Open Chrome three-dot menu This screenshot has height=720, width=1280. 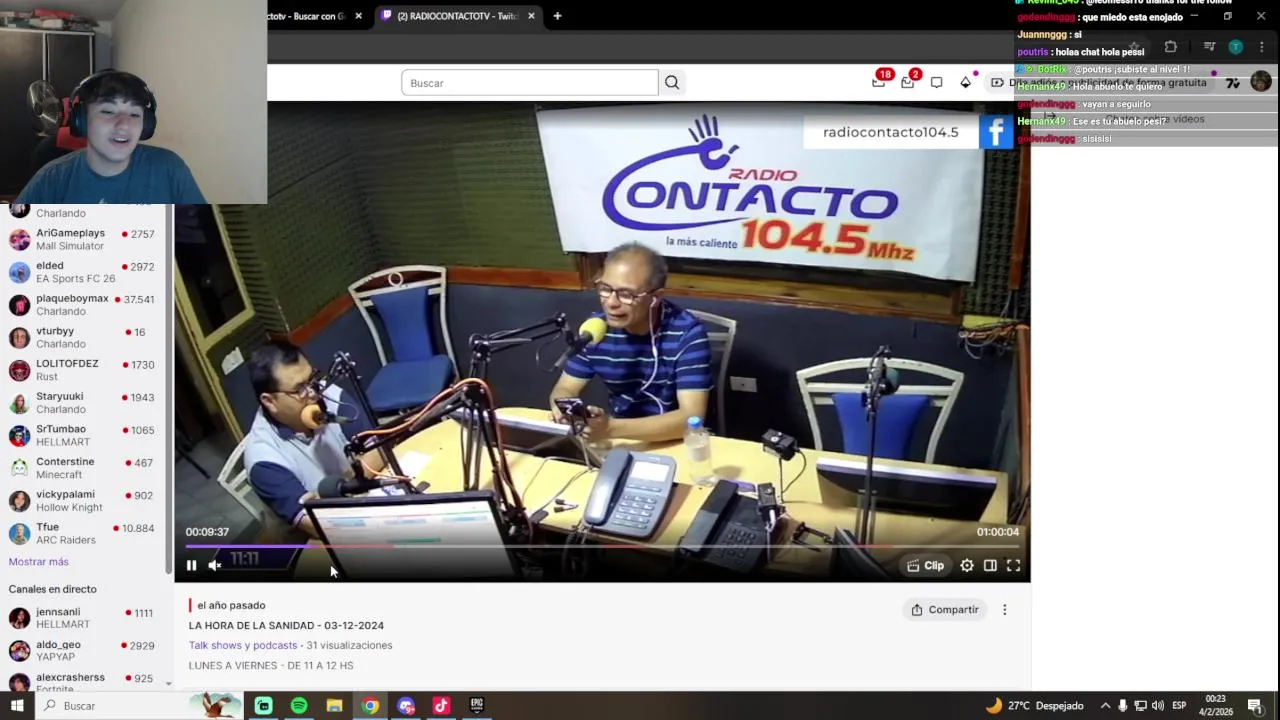tap(1261, 47)
